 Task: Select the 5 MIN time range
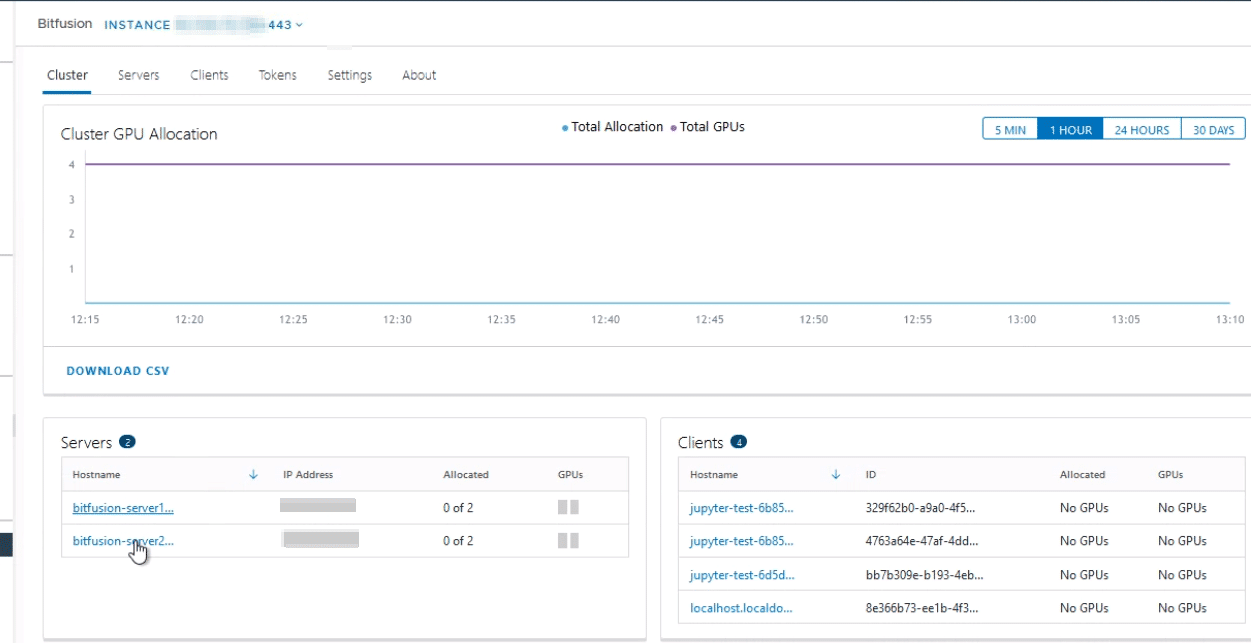click(x=1010, y=129)
